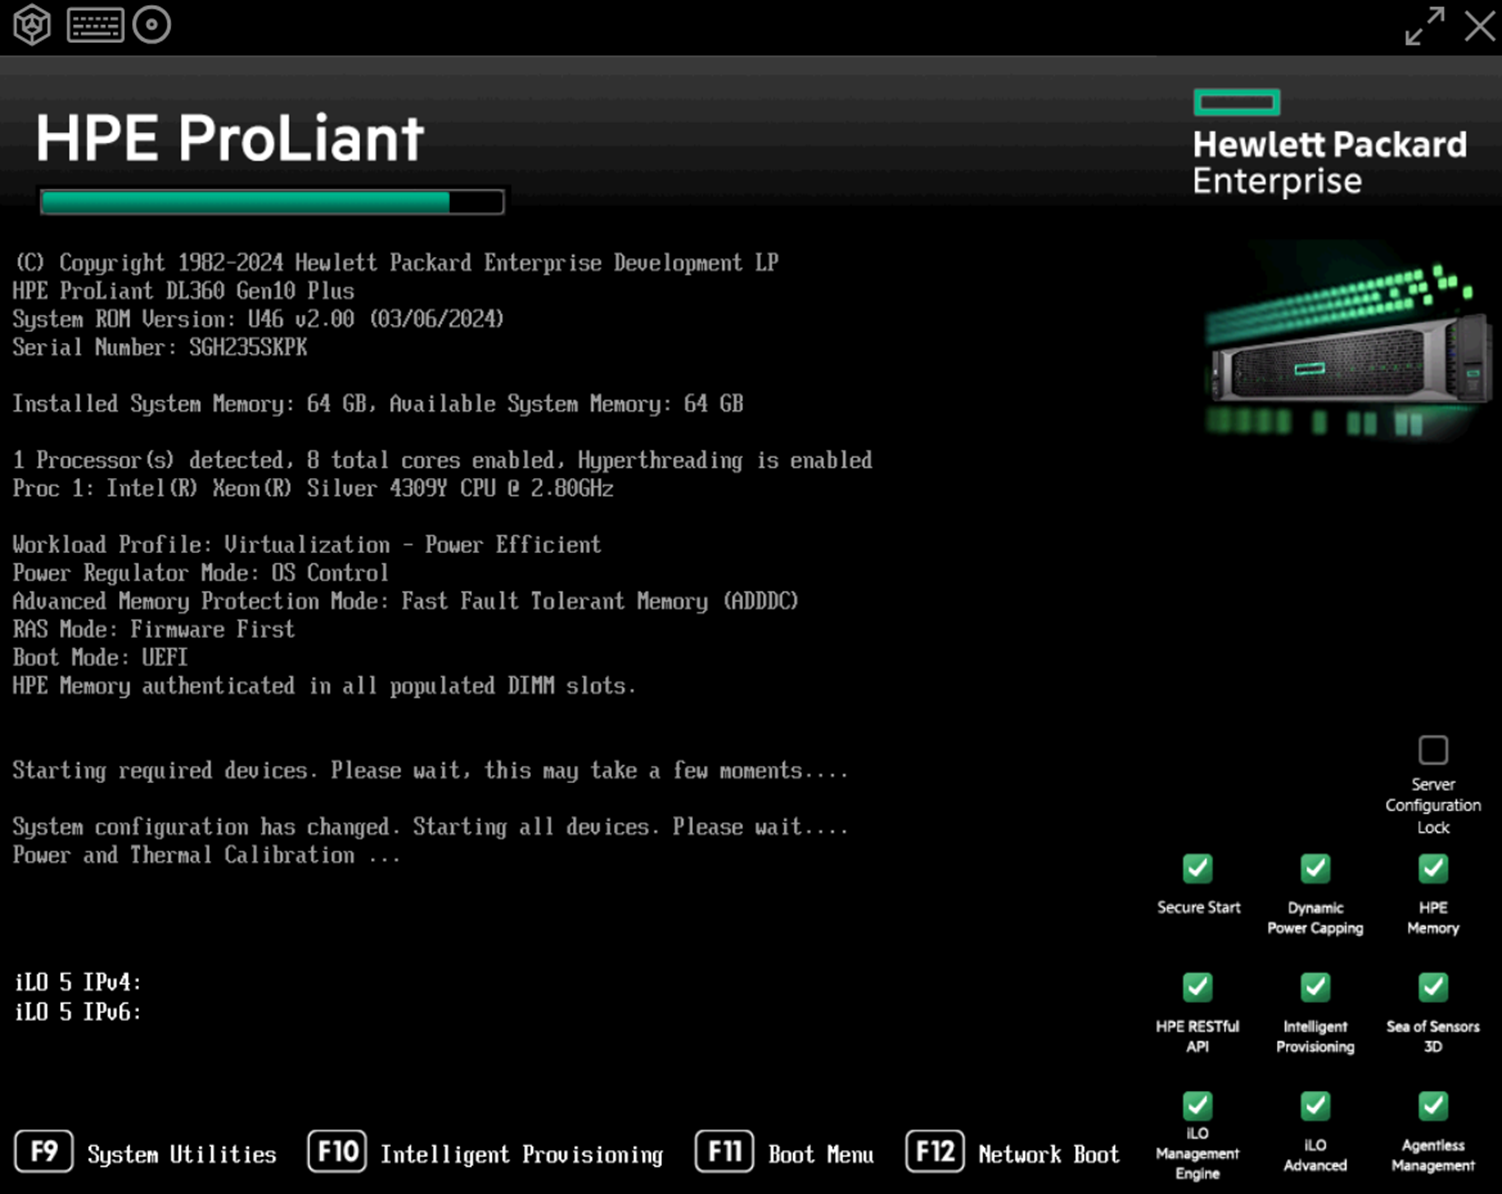Click the System Utilities label

pyautogui.click(x=182, y=1154)
